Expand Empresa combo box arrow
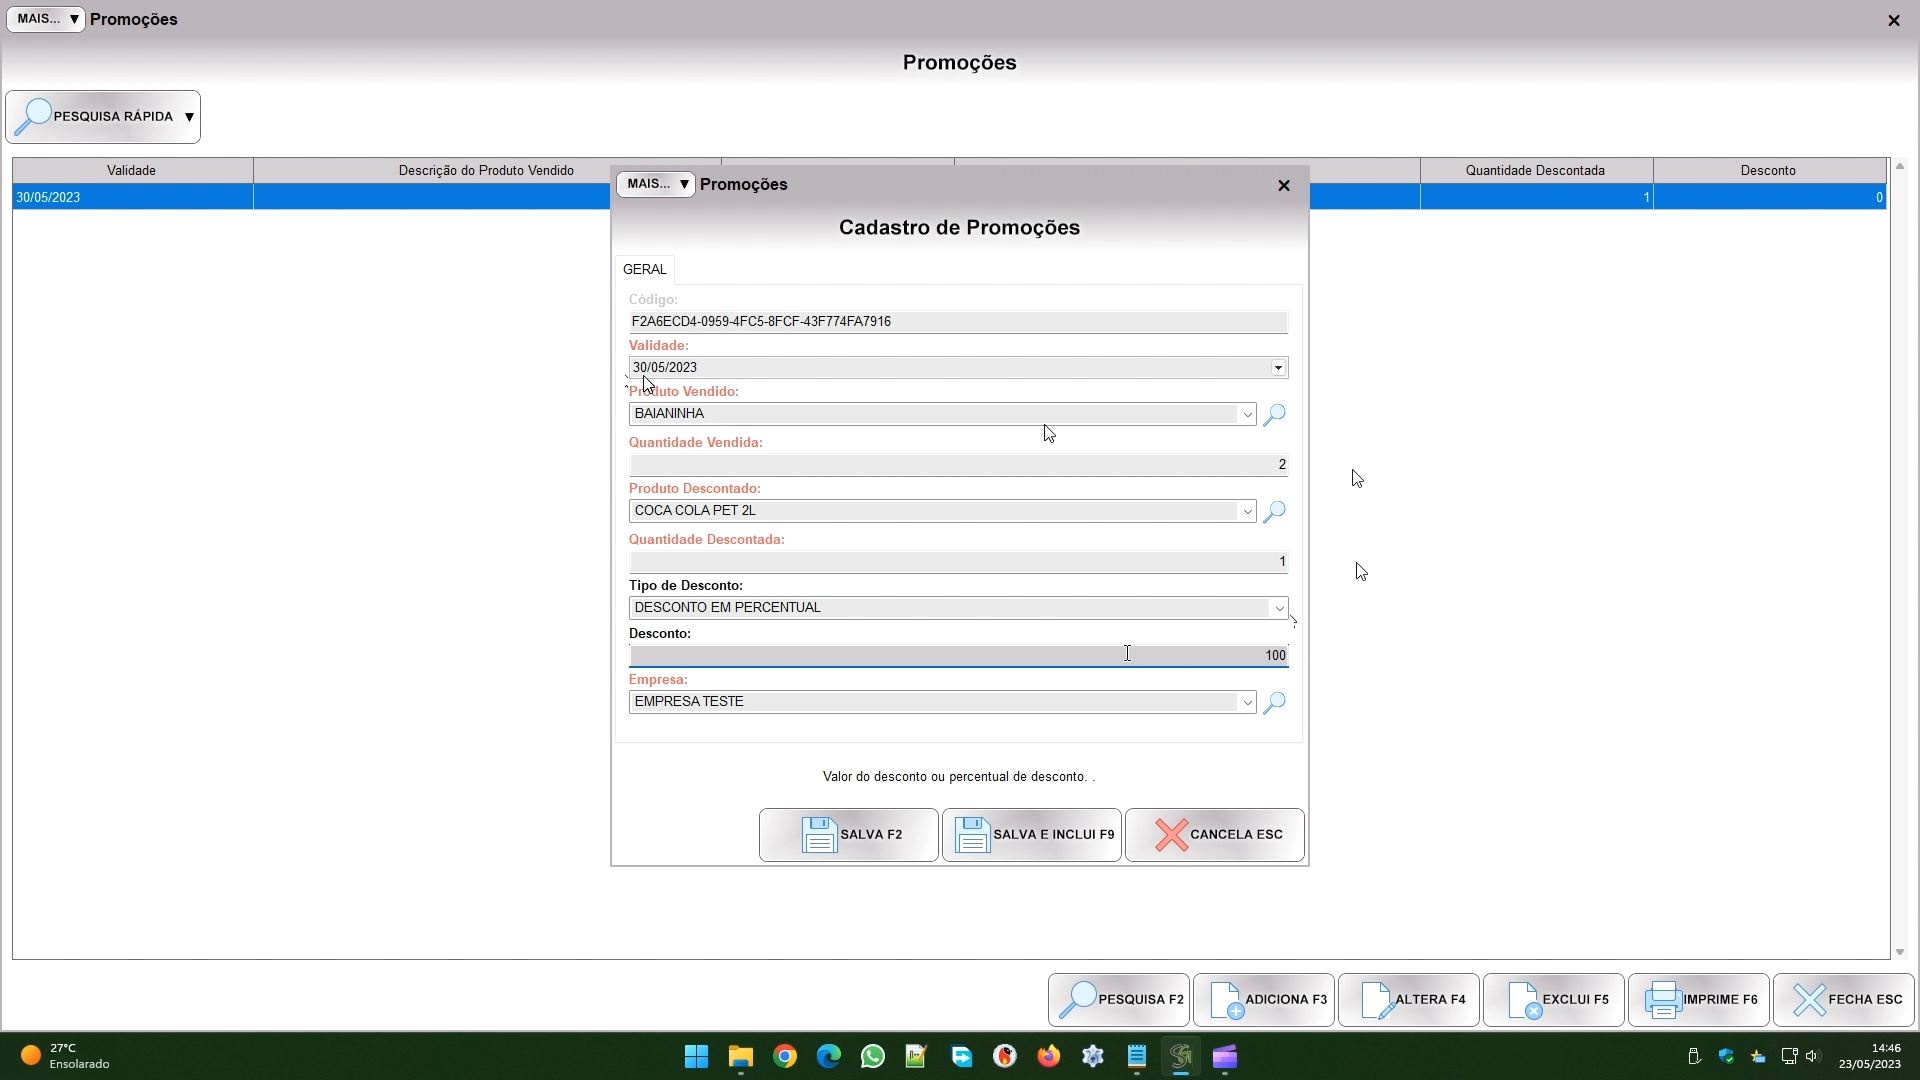 pyautogui.click(x=1247, y=702)
